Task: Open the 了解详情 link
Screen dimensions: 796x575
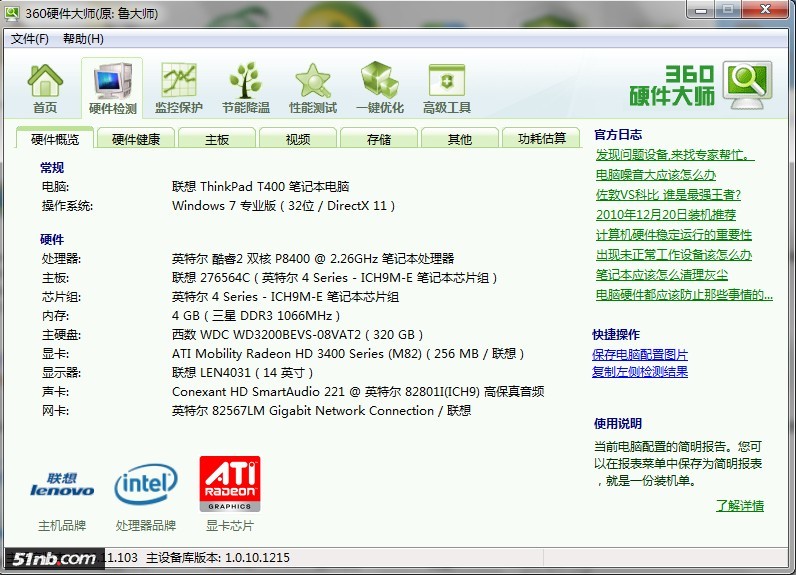Action: pyautogui.click(x=739, y=506)
